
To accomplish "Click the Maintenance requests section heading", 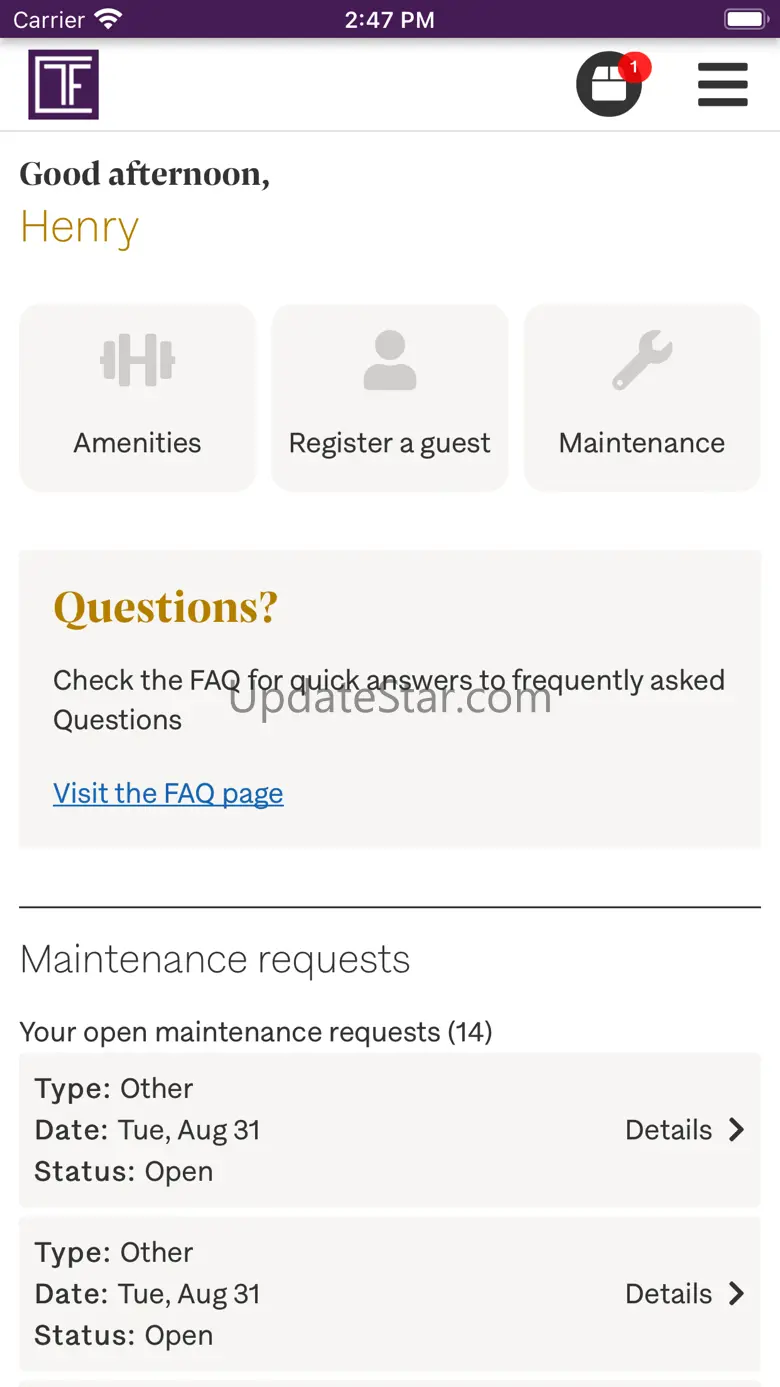I will tap(215, 959).
